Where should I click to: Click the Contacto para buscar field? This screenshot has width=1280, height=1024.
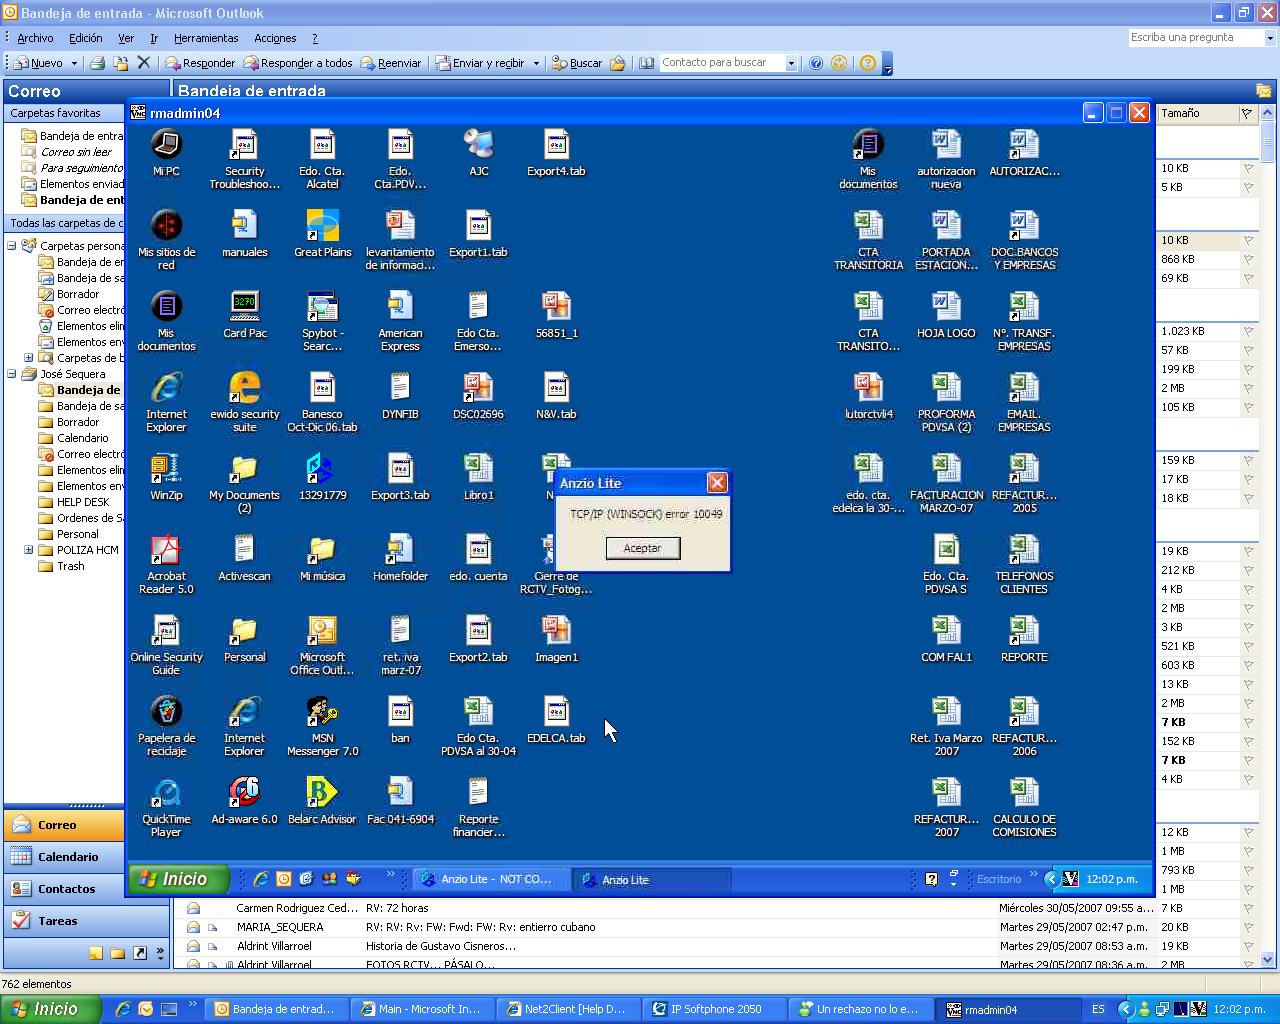[721, 63]
